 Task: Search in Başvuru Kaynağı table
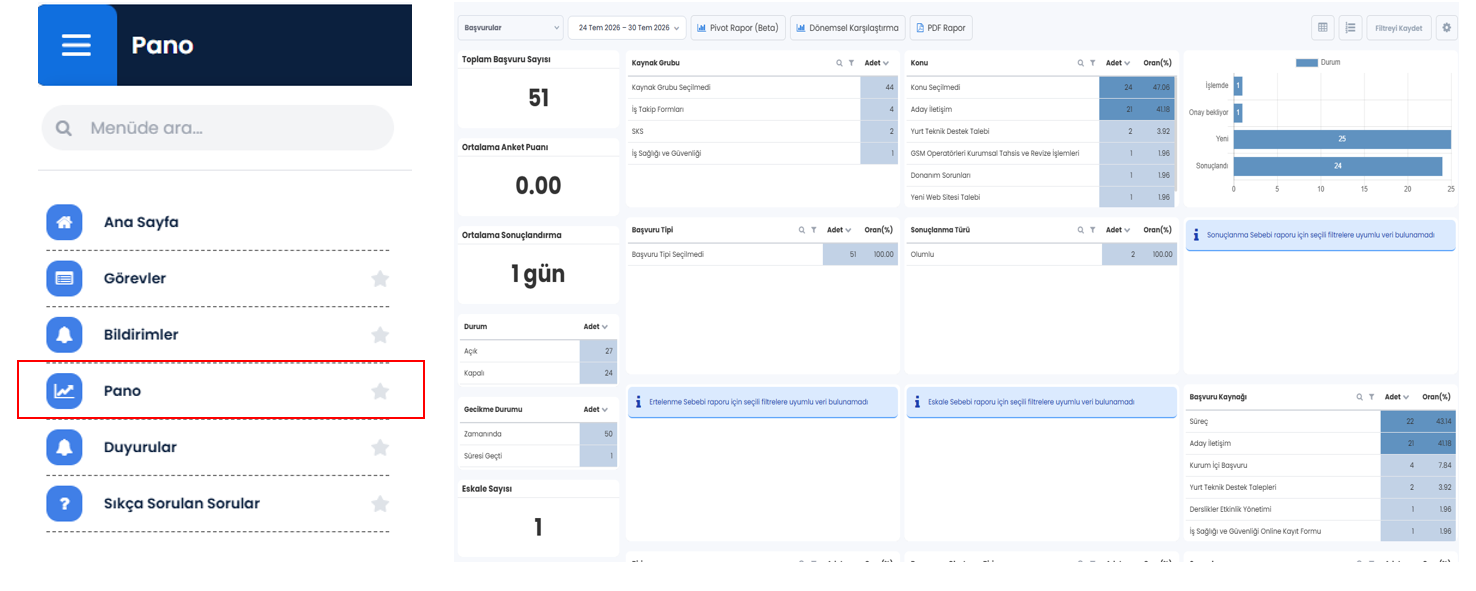pyautogui.click(x=1360, y=397)
